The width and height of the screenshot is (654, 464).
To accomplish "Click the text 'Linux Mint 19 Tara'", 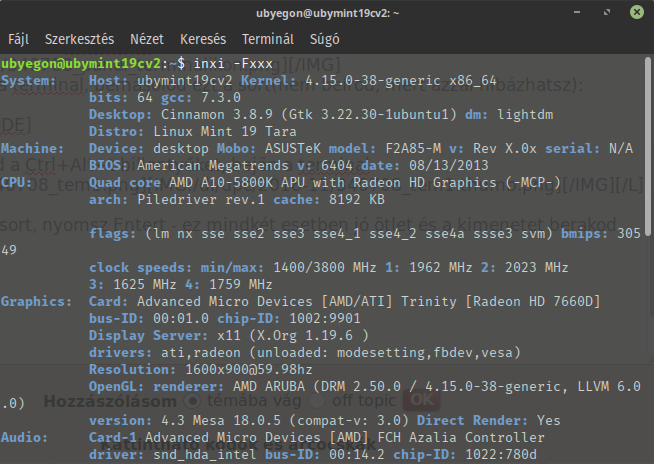I will (225, 131).
